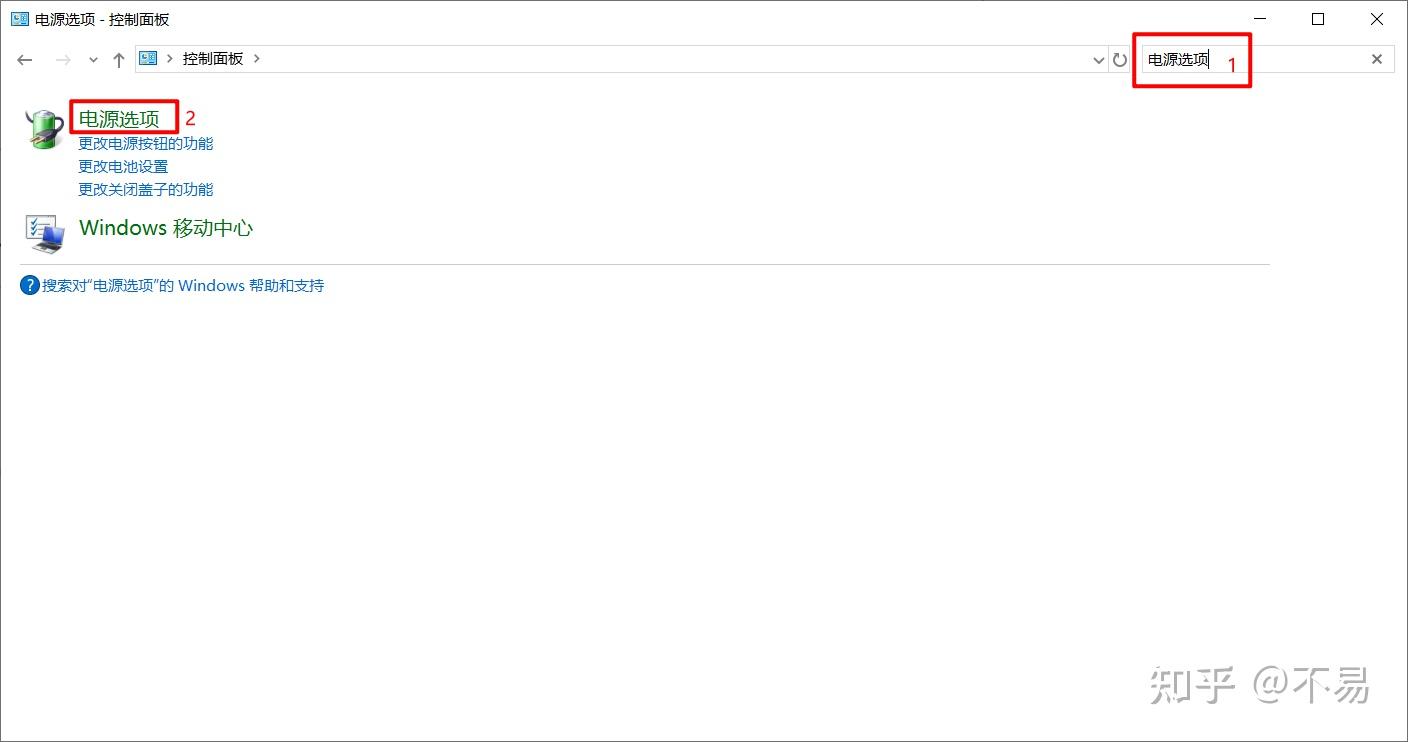Open the 电源选项 heading link
1408x742 pixels.
coord(119,119)
